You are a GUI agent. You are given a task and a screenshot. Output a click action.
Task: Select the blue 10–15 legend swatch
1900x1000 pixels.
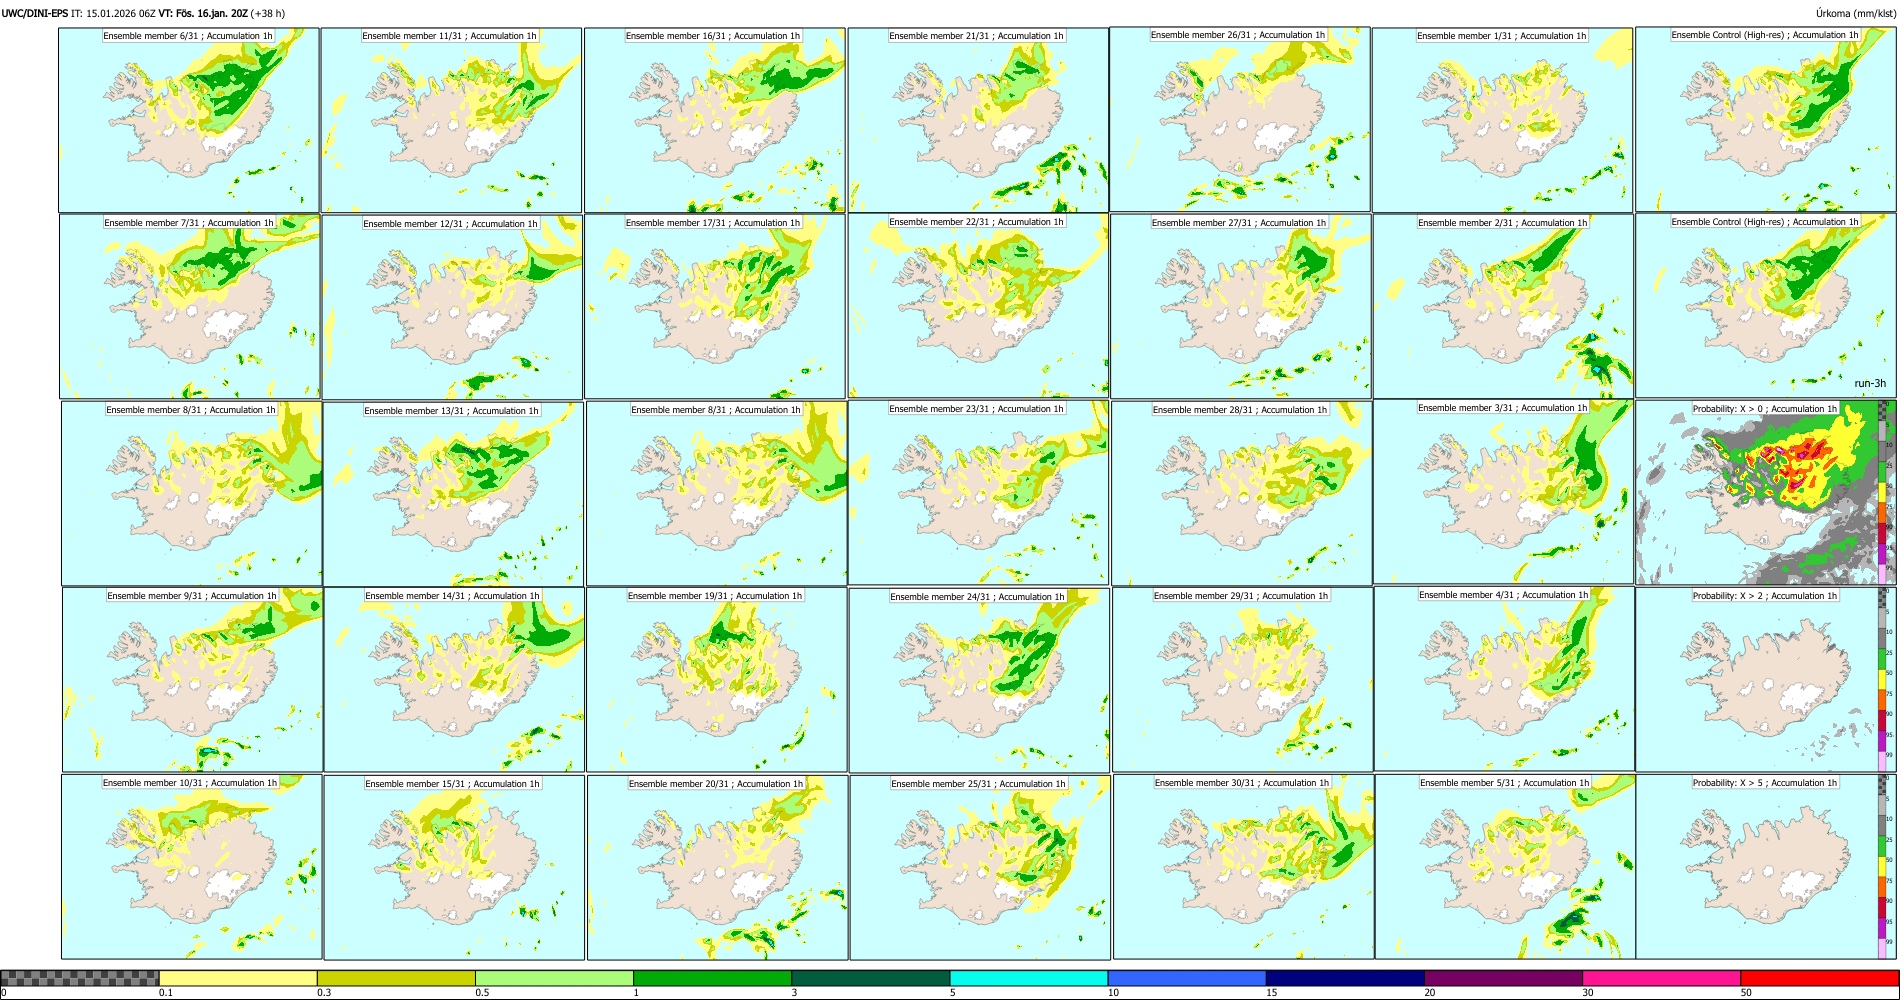1187,978
